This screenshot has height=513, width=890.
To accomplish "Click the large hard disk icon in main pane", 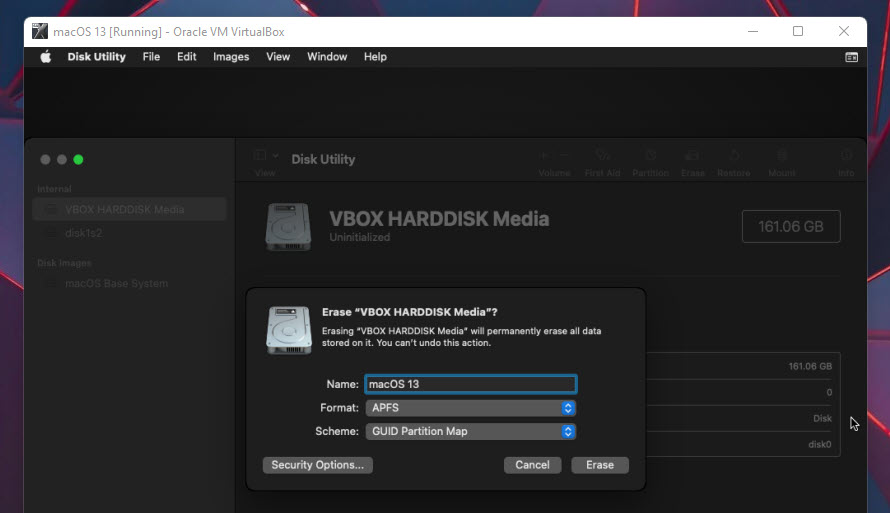I will (288, 227).
